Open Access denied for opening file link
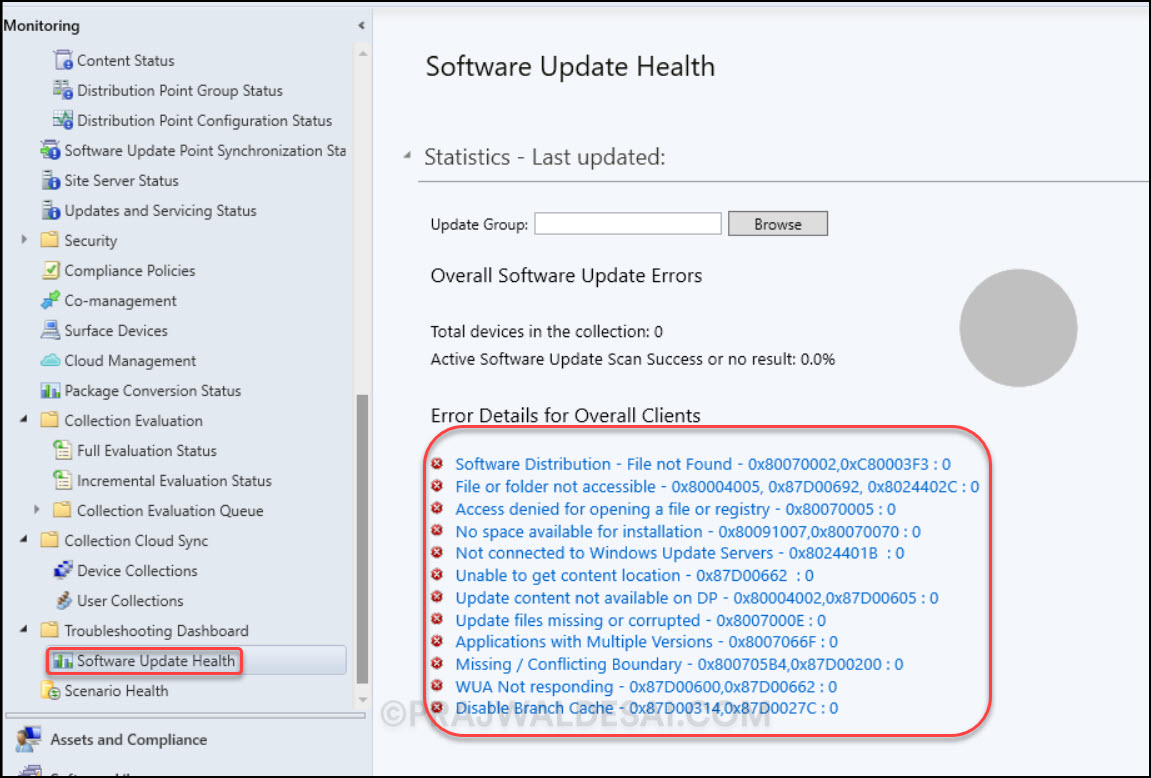Image resolution: width=1151 pixels, height=778 pixels. tap(675, 509)
